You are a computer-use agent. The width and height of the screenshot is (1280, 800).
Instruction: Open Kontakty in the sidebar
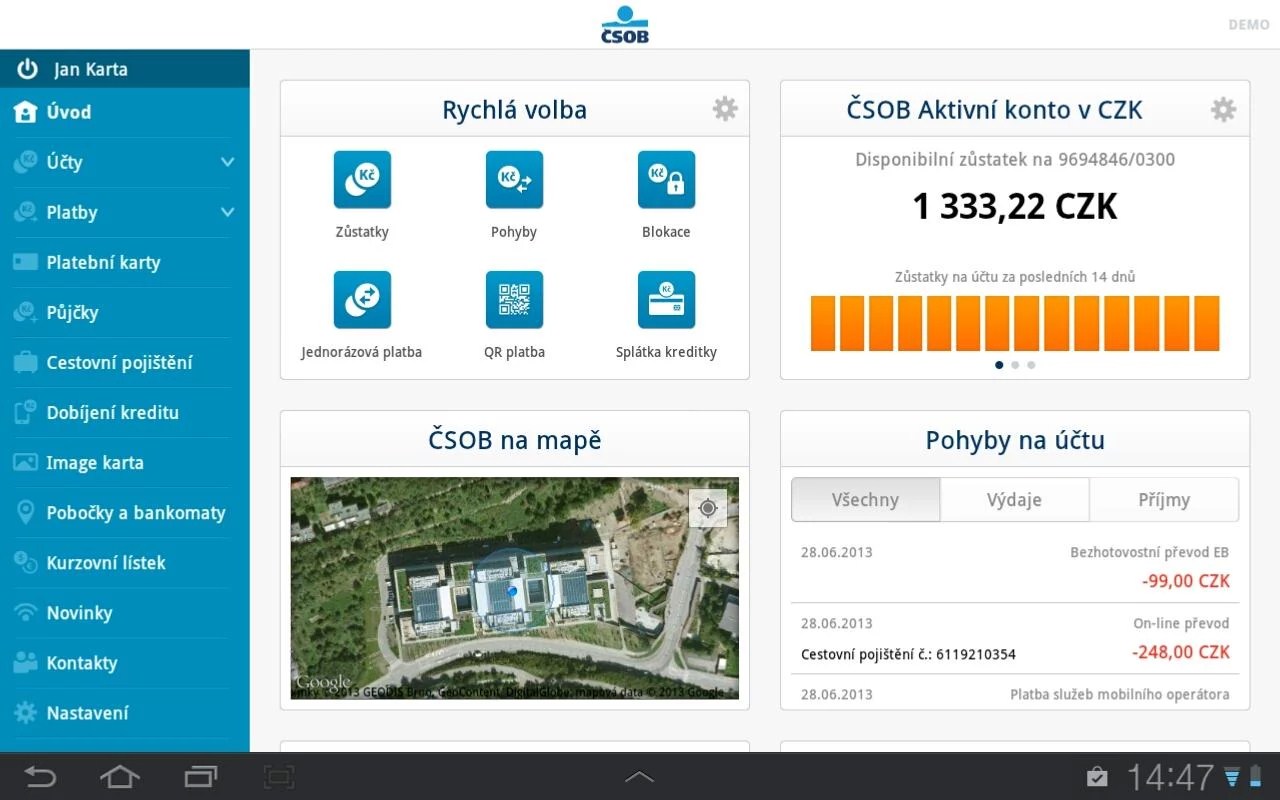point(125,662)
